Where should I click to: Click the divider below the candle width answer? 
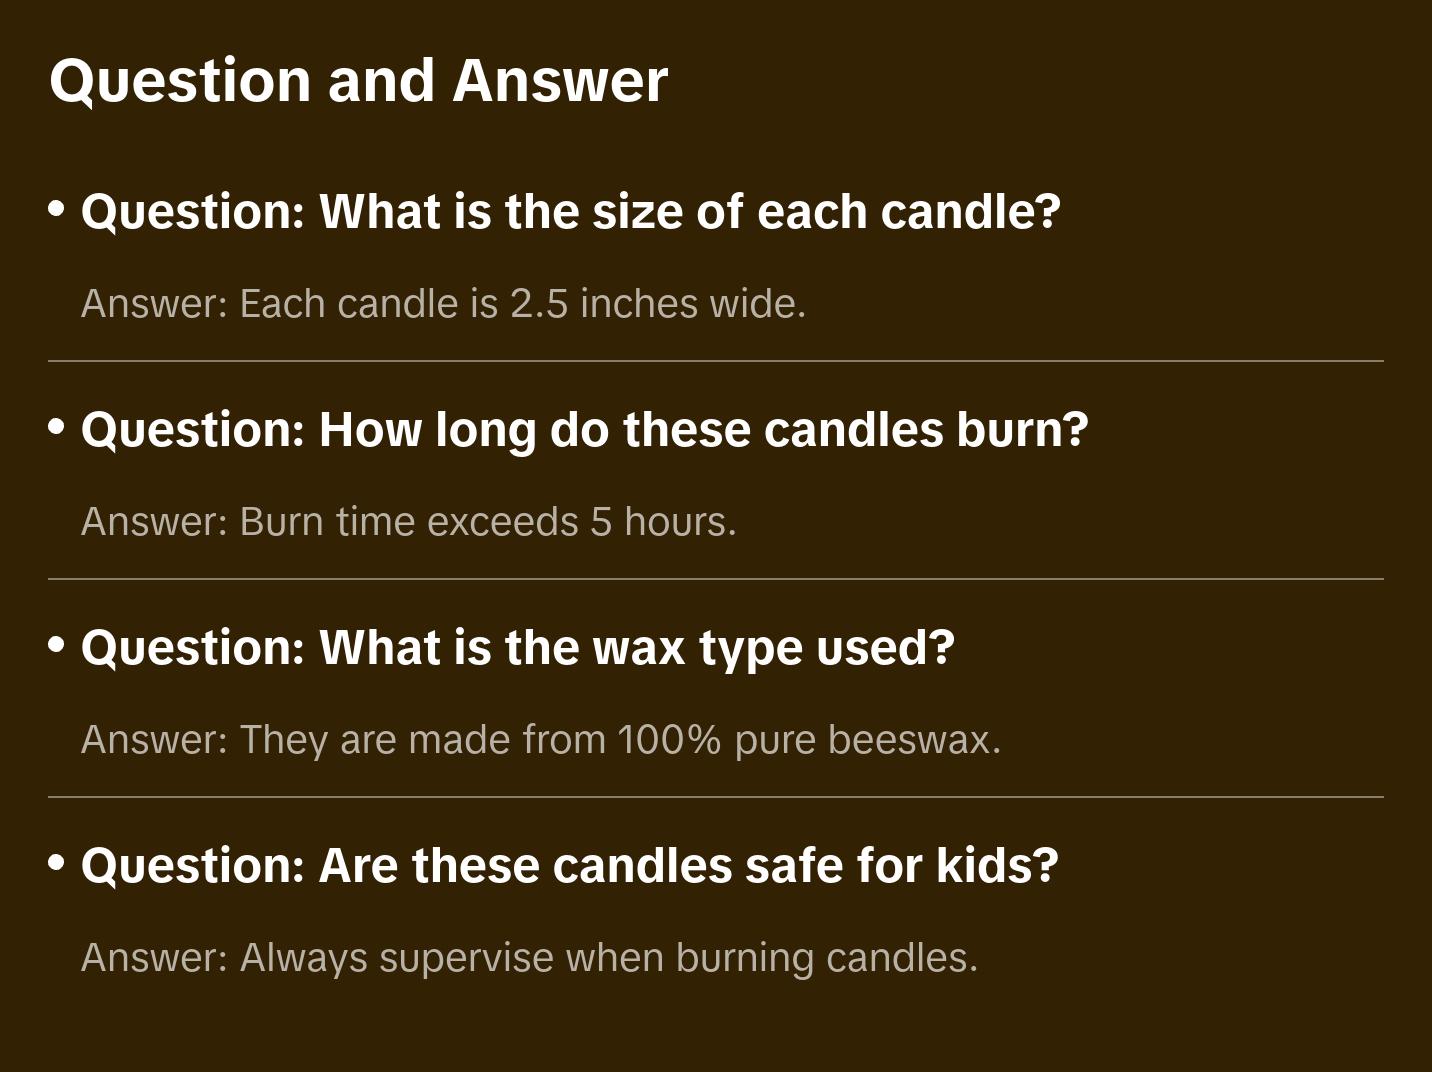click(716, 361)
